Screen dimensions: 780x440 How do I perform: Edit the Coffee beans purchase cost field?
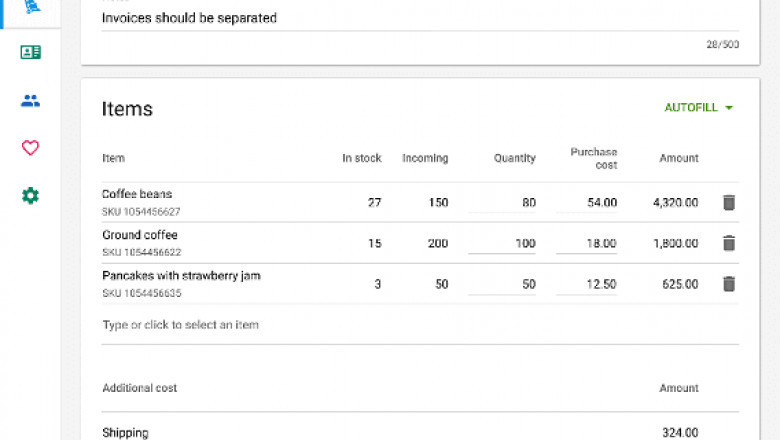tap(588, 202)
